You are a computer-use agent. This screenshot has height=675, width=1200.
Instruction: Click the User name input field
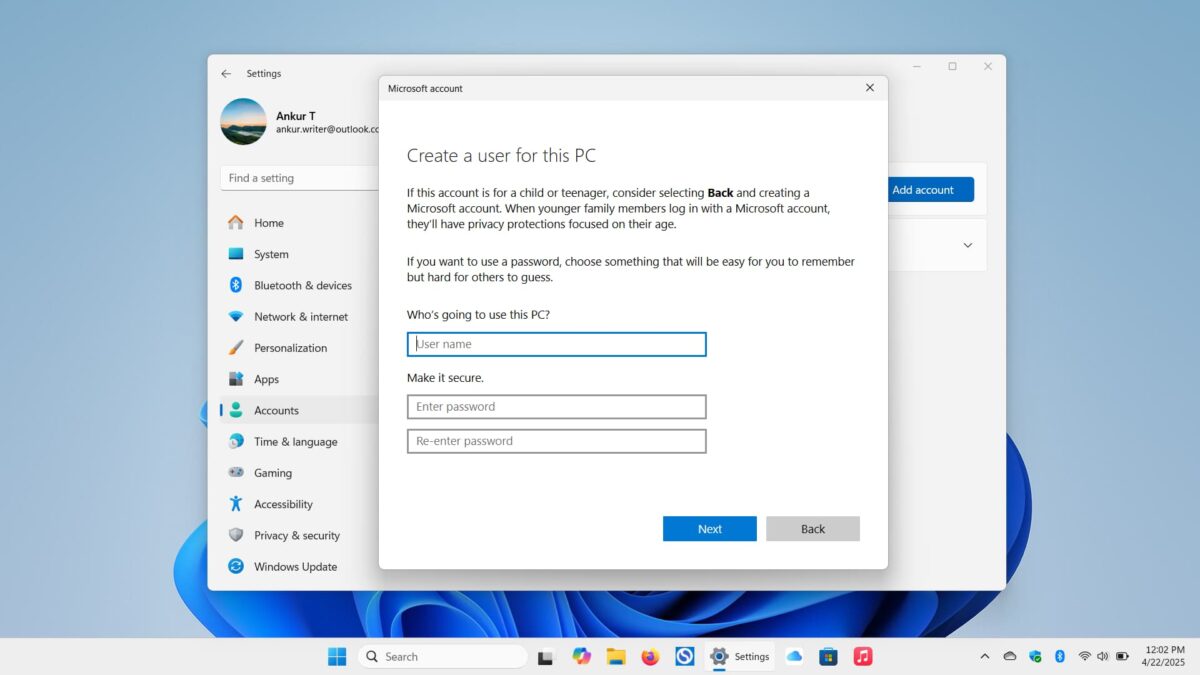pyautogui.click(x=556, y=344)
